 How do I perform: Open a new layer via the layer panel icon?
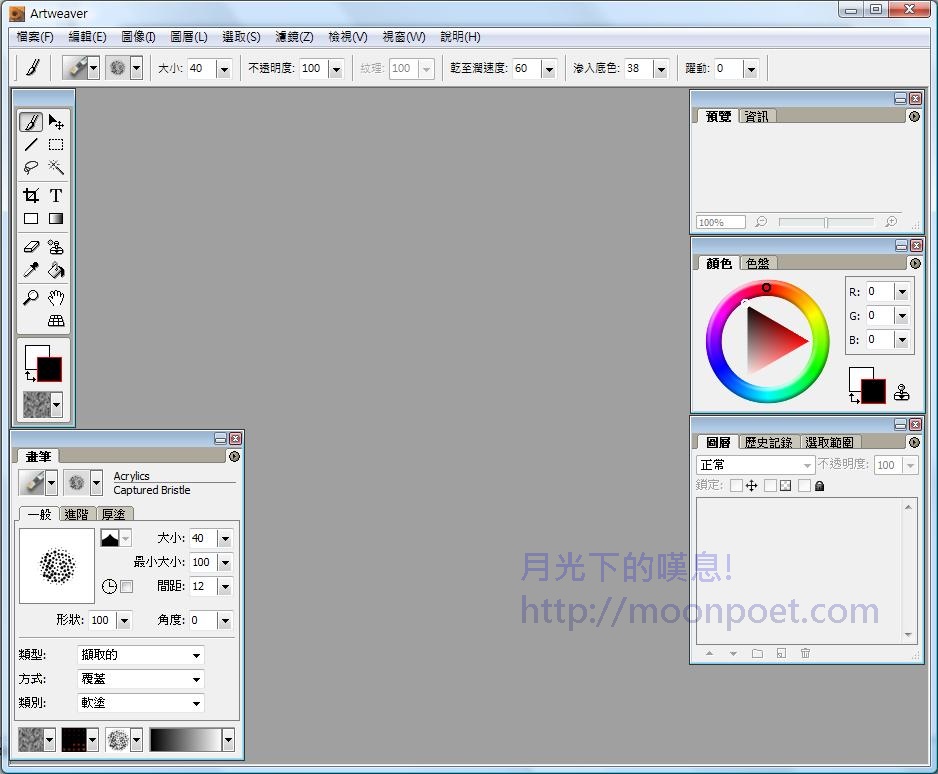tap(781, 652)
